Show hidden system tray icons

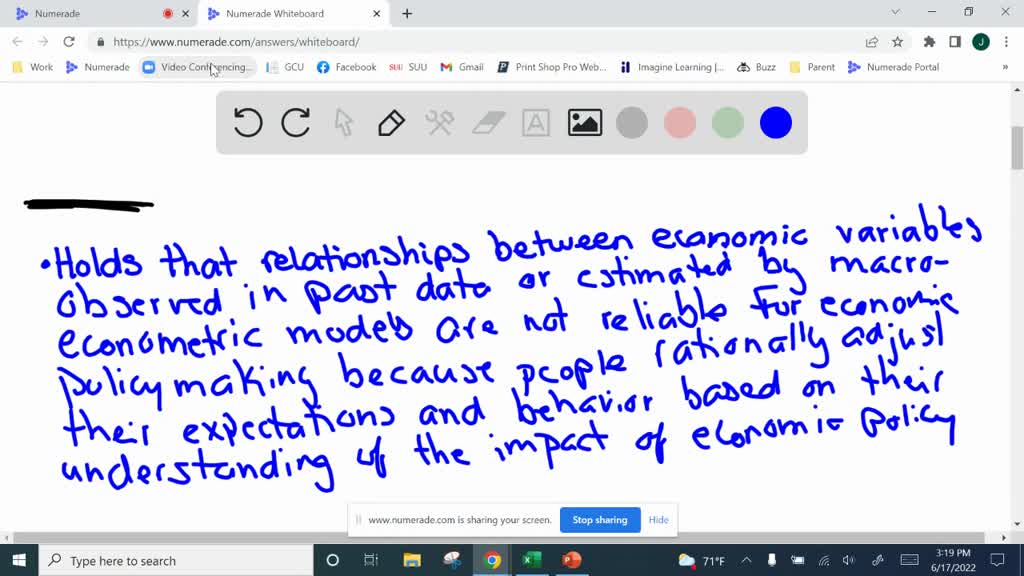(x=746, y=560)
